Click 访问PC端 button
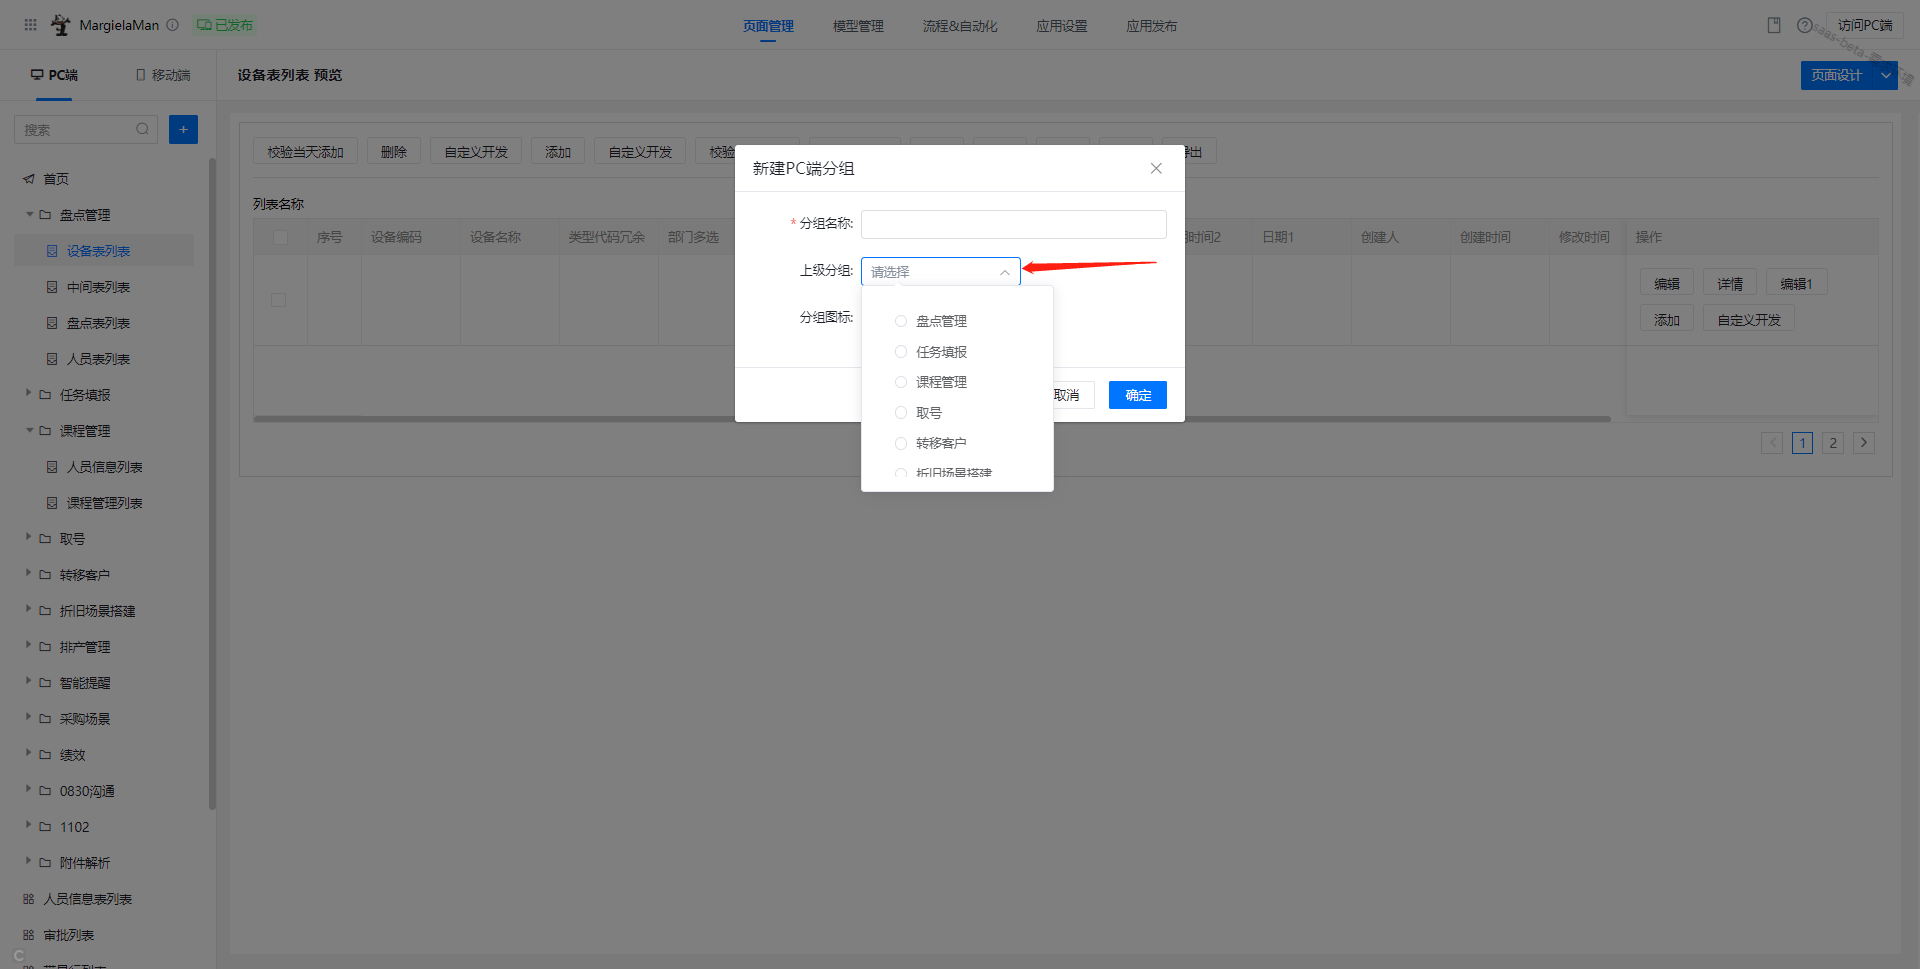 (1865, 25)
